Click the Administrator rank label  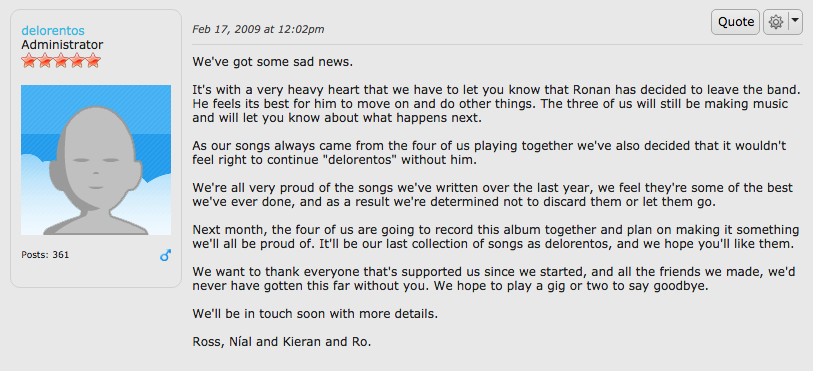click(62, 45)
